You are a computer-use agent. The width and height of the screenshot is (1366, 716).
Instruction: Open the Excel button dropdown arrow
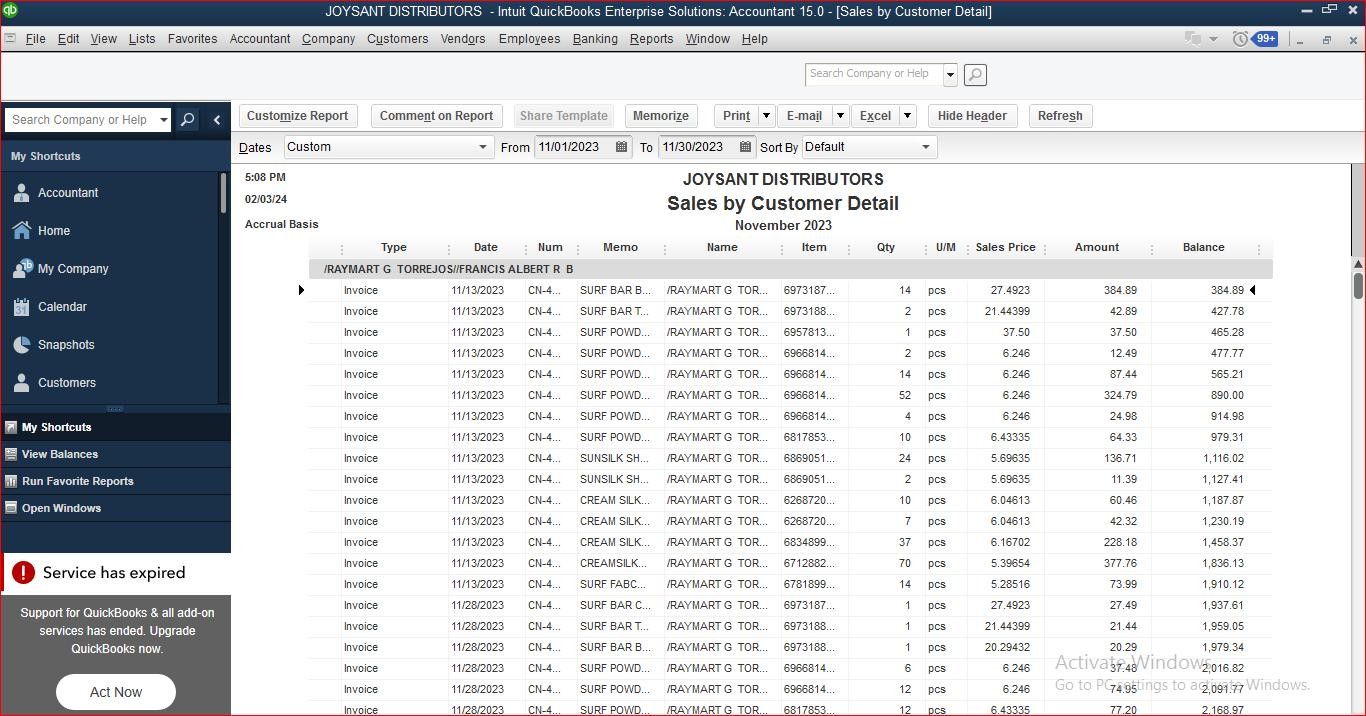tap(907, 116)
